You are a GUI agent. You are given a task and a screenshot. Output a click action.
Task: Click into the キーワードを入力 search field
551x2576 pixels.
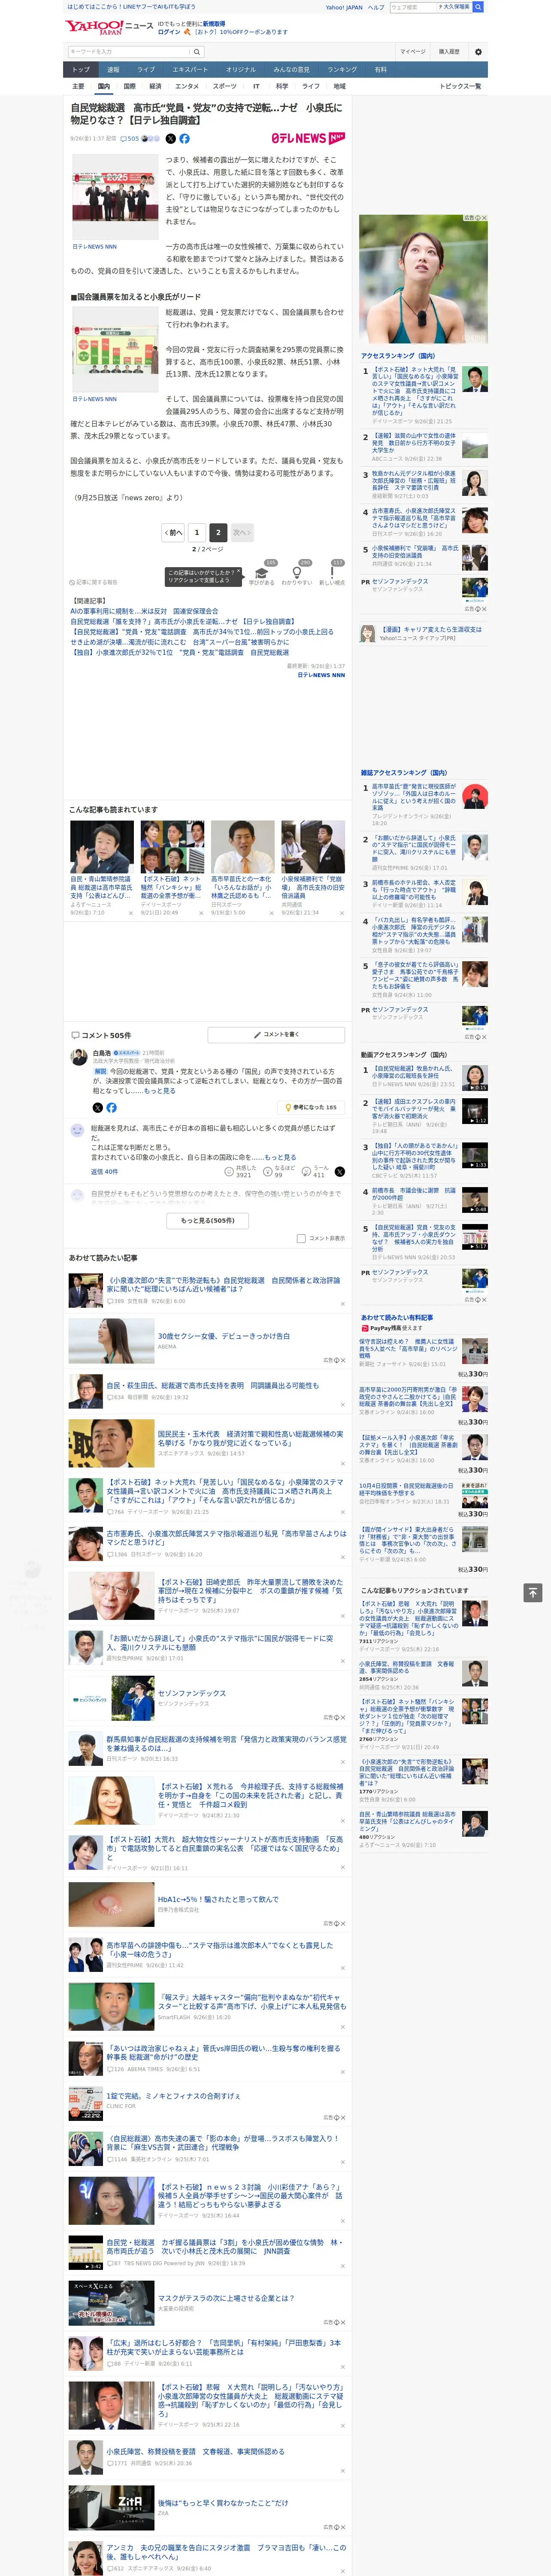pos(129,51)
